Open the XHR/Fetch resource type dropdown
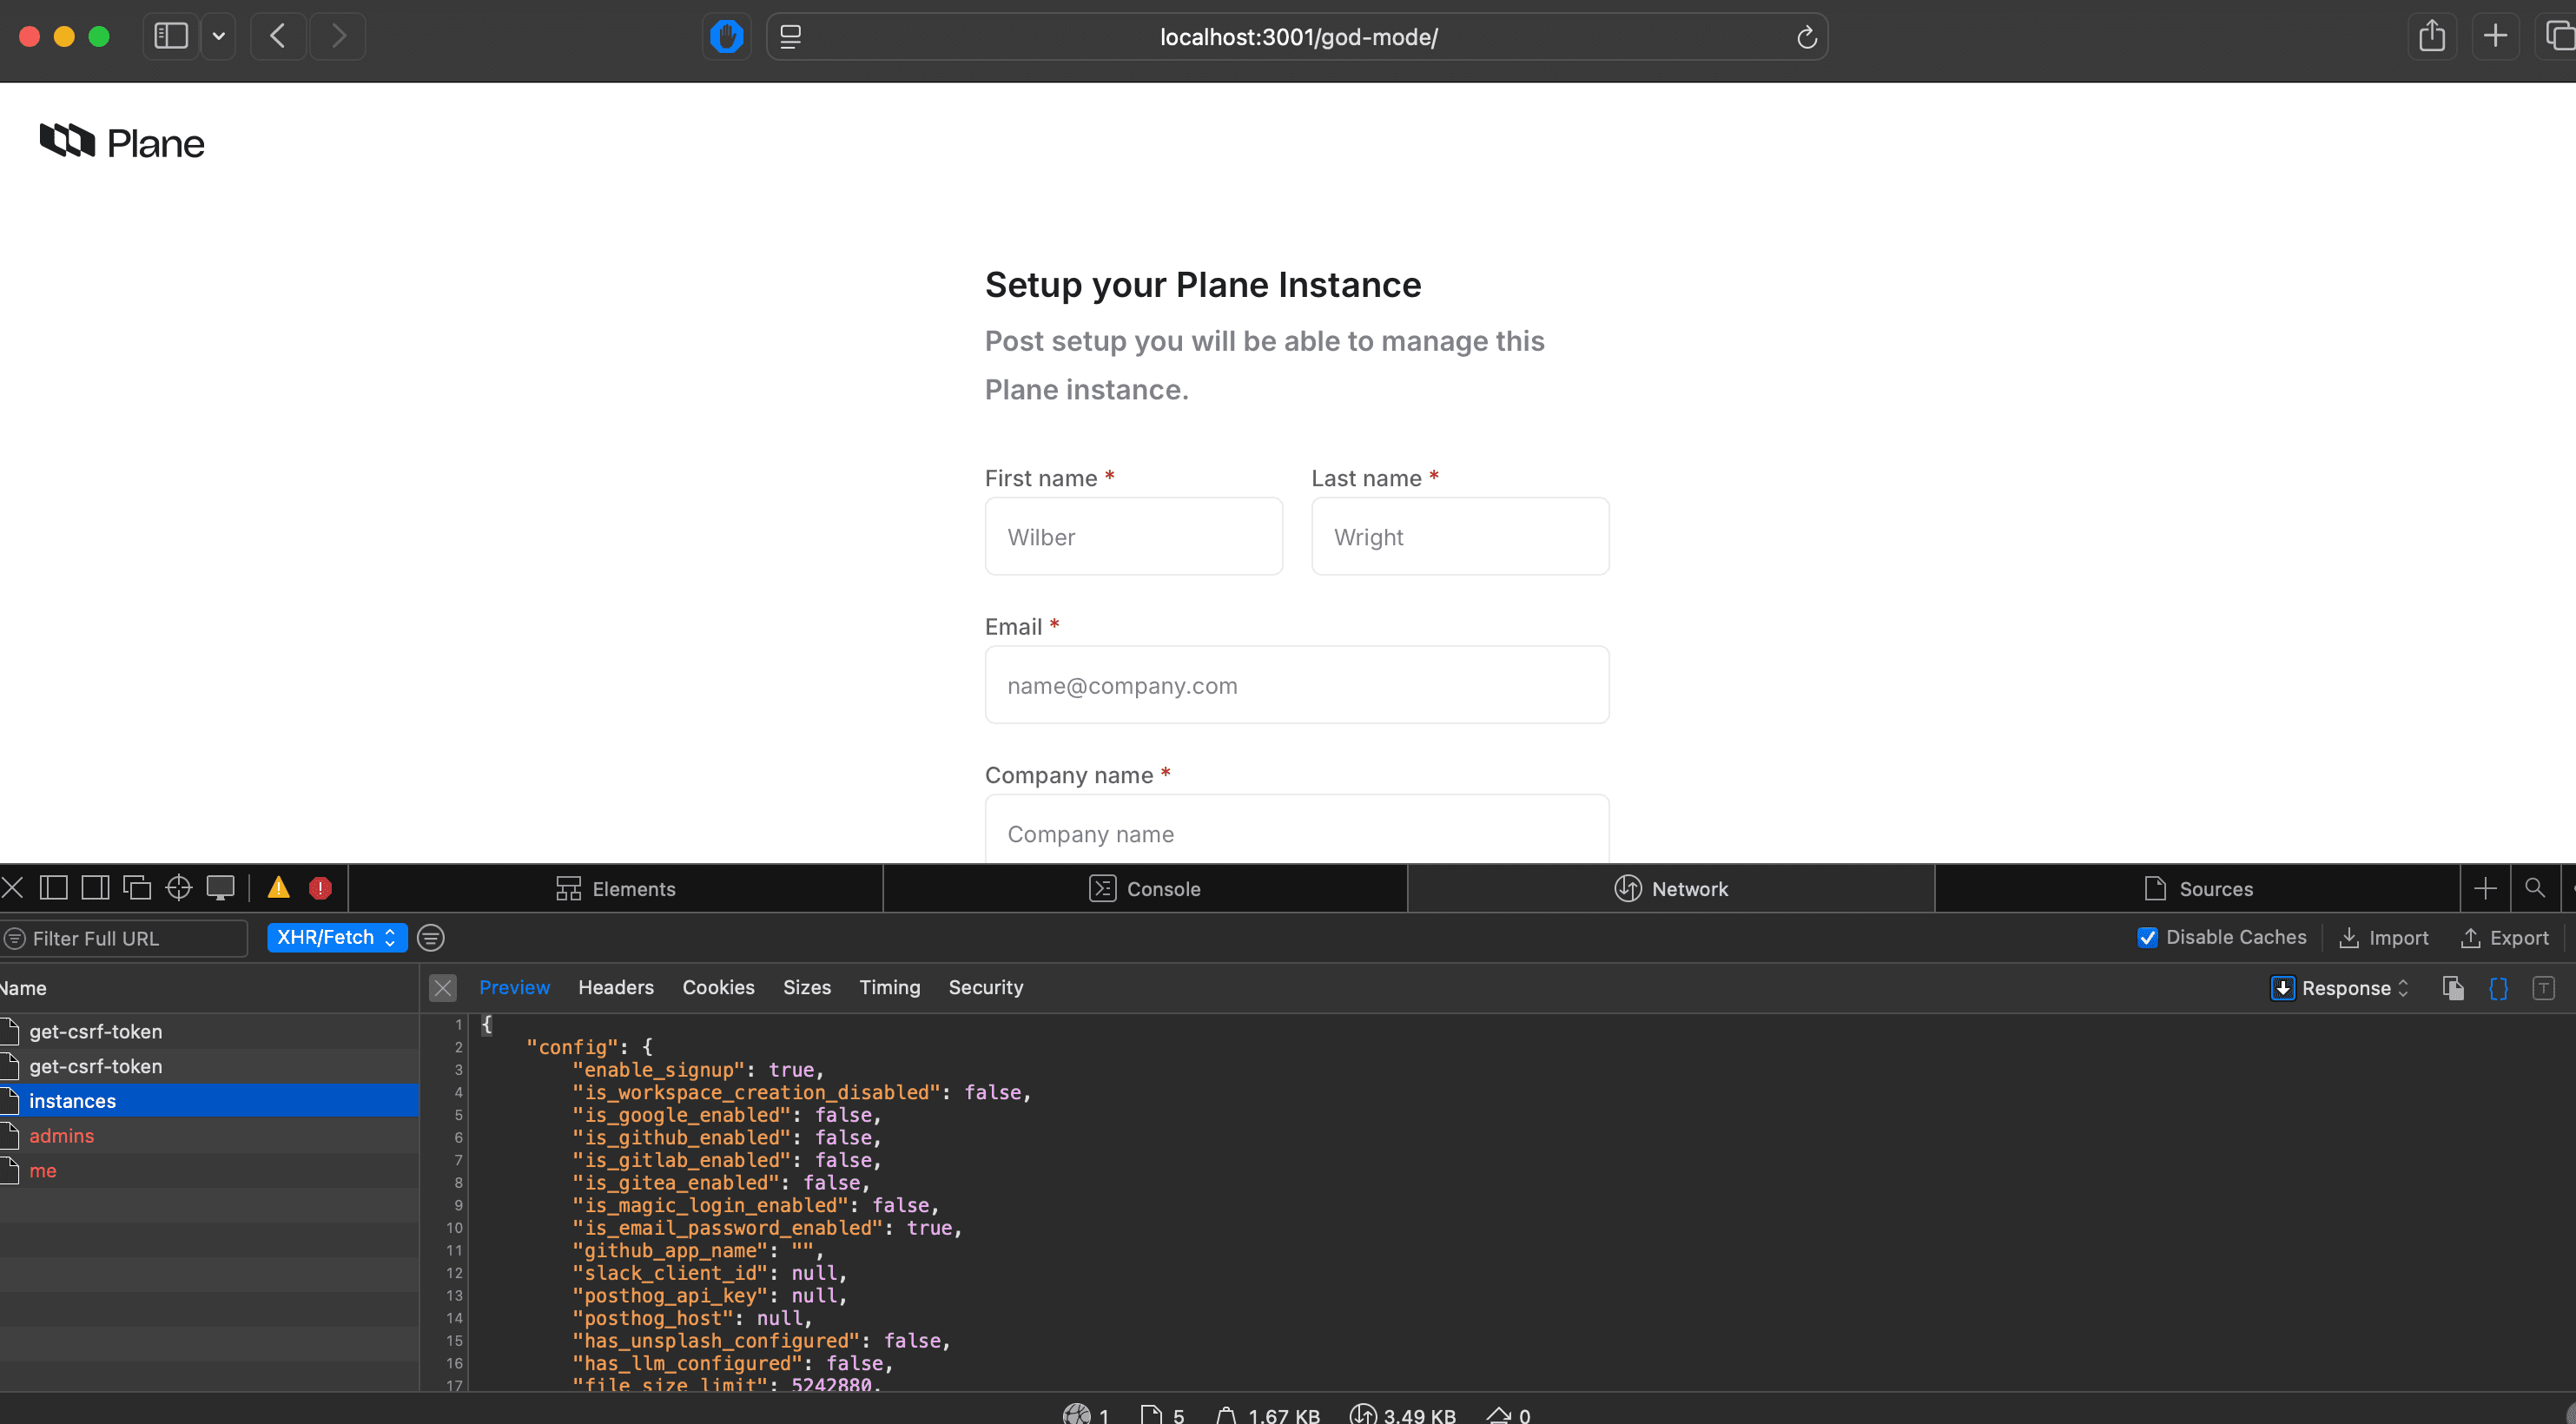The width and height of the screenshot is (2576, 1424). (x=337, y=937)
